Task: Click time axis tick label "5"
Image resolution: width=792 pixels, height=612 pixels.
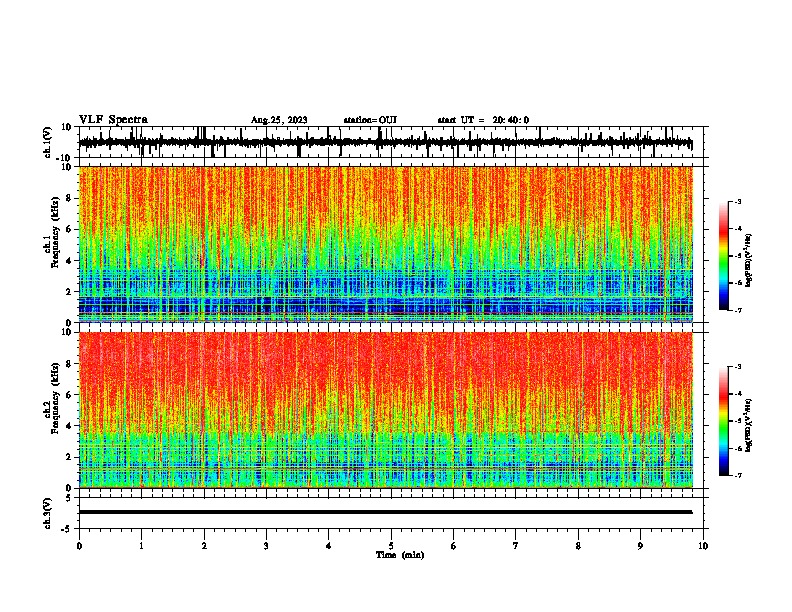Action: point(391,546)
